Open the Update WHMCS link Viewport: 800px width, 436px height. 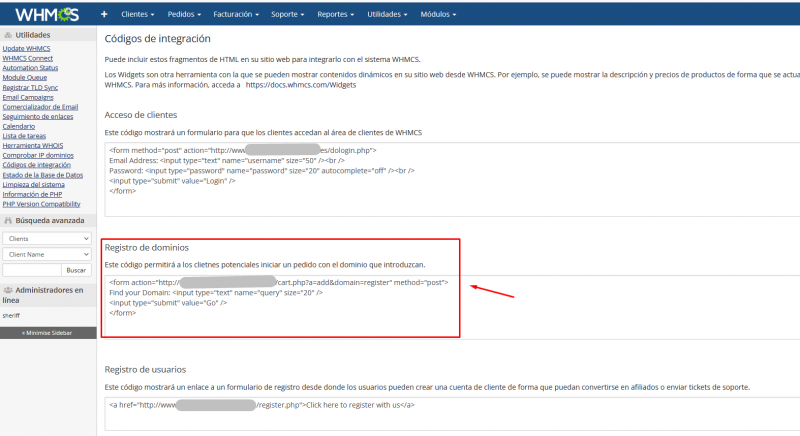coord(29,48)
